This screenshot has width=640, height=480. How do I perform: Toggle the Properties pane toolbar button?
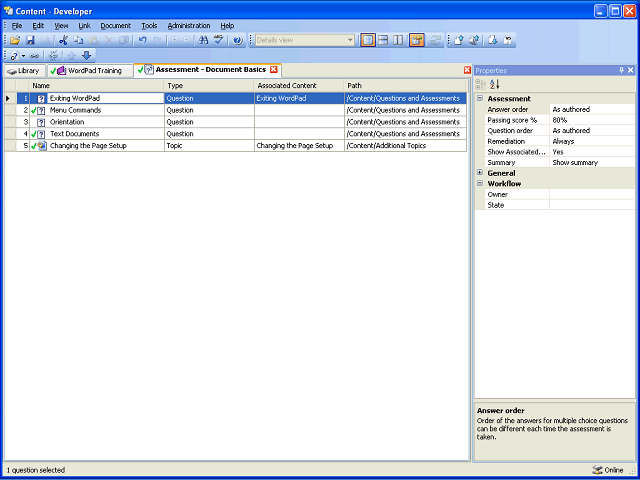click(x=417, y=40)
